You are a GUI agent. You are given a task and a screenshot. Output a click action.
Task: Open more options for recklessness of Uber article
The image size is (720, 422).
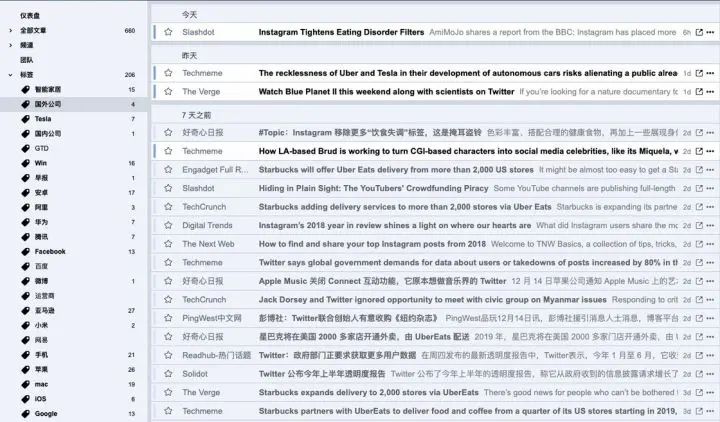(710, 73)
